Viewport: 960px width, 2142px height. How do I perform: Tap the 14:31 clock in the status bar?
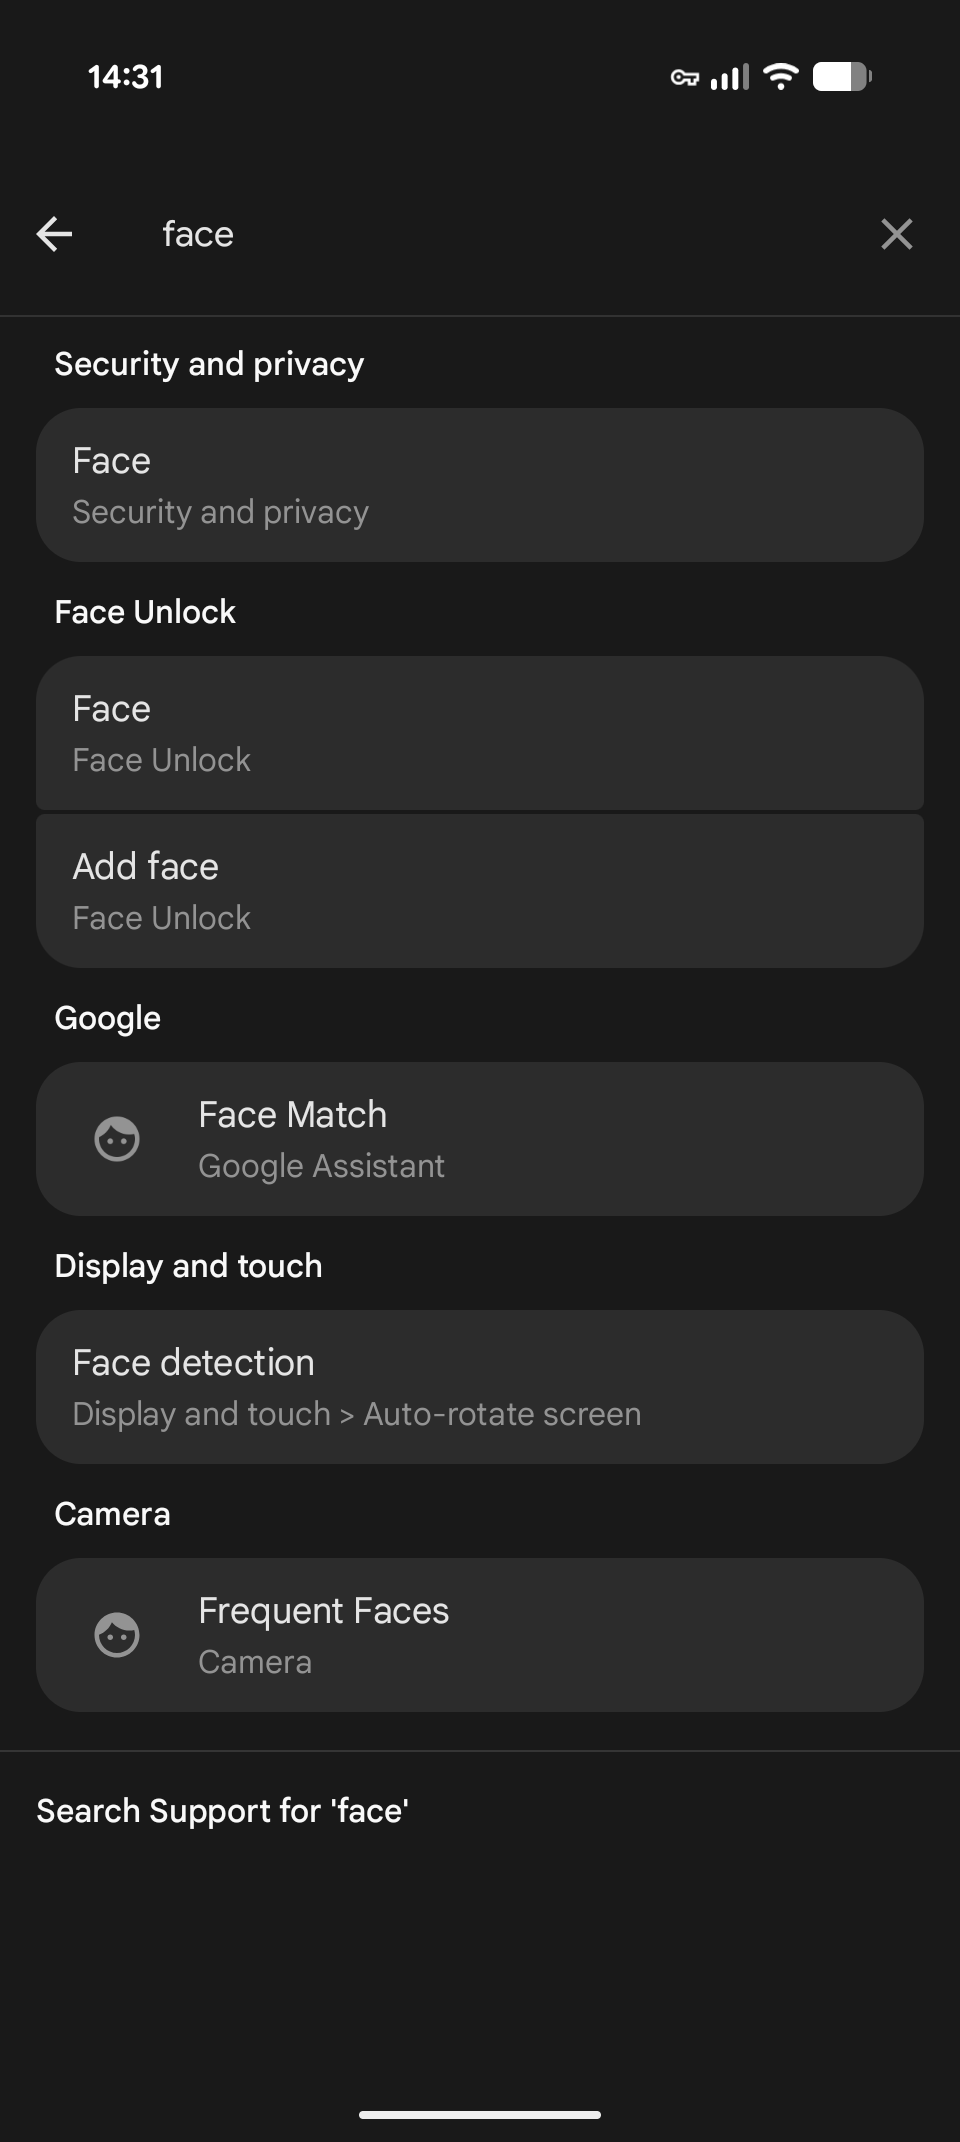[x=125, y=77]
